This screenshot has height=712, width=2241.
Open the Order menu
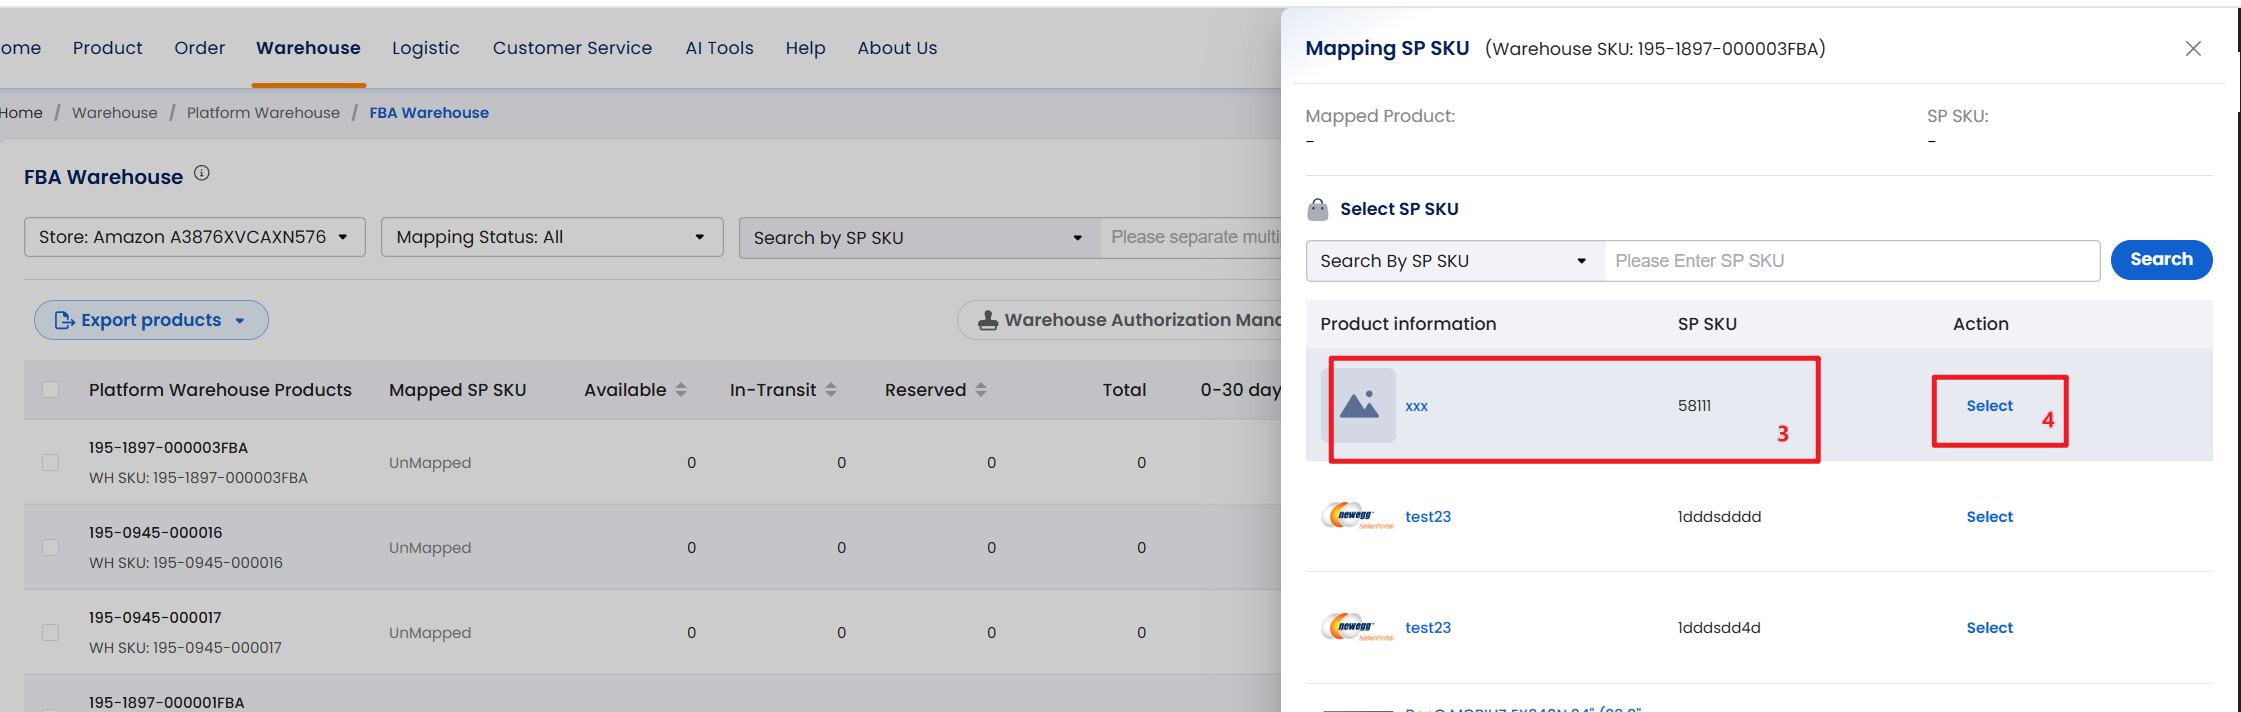[199, 48]
